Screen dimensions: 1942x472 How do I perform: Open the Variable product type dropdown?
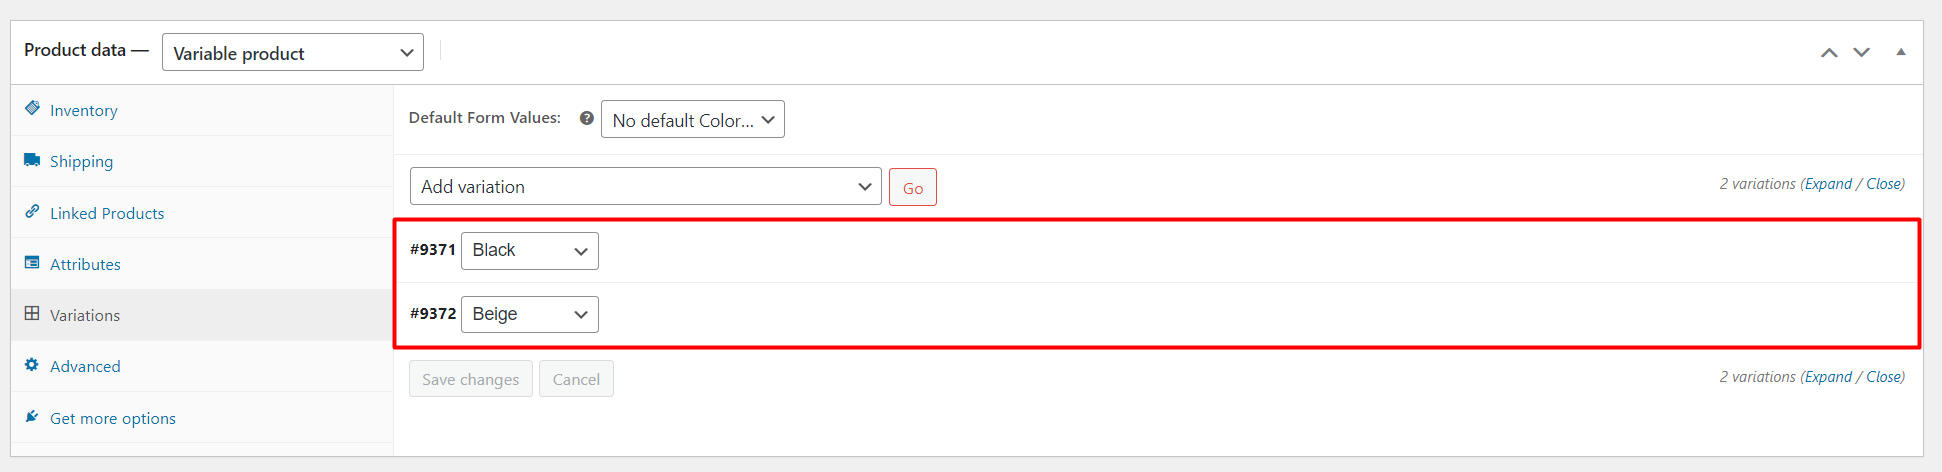click(293, 52)
